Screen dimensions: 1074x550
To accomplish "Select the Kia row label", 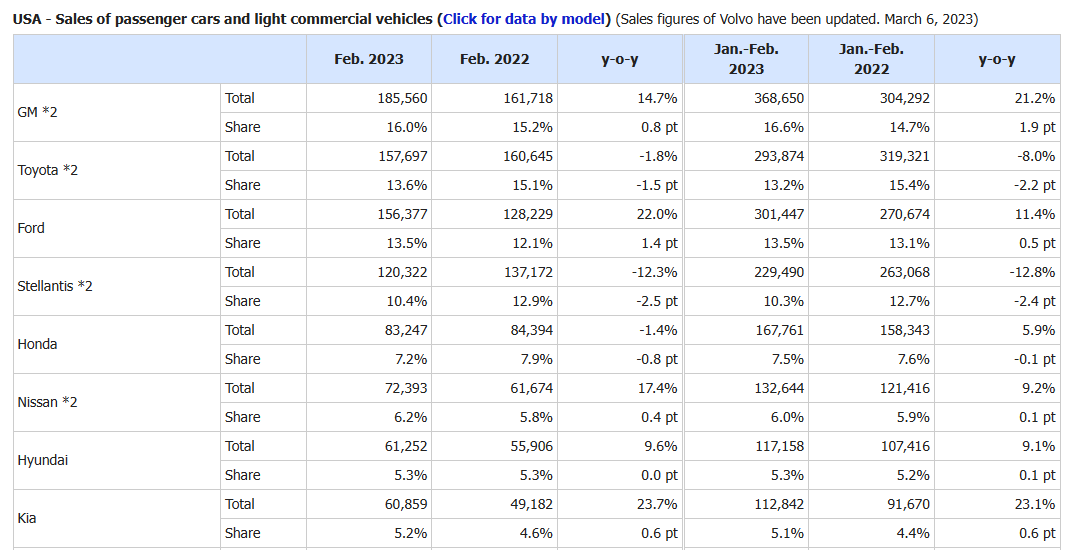I will (28, 518).
